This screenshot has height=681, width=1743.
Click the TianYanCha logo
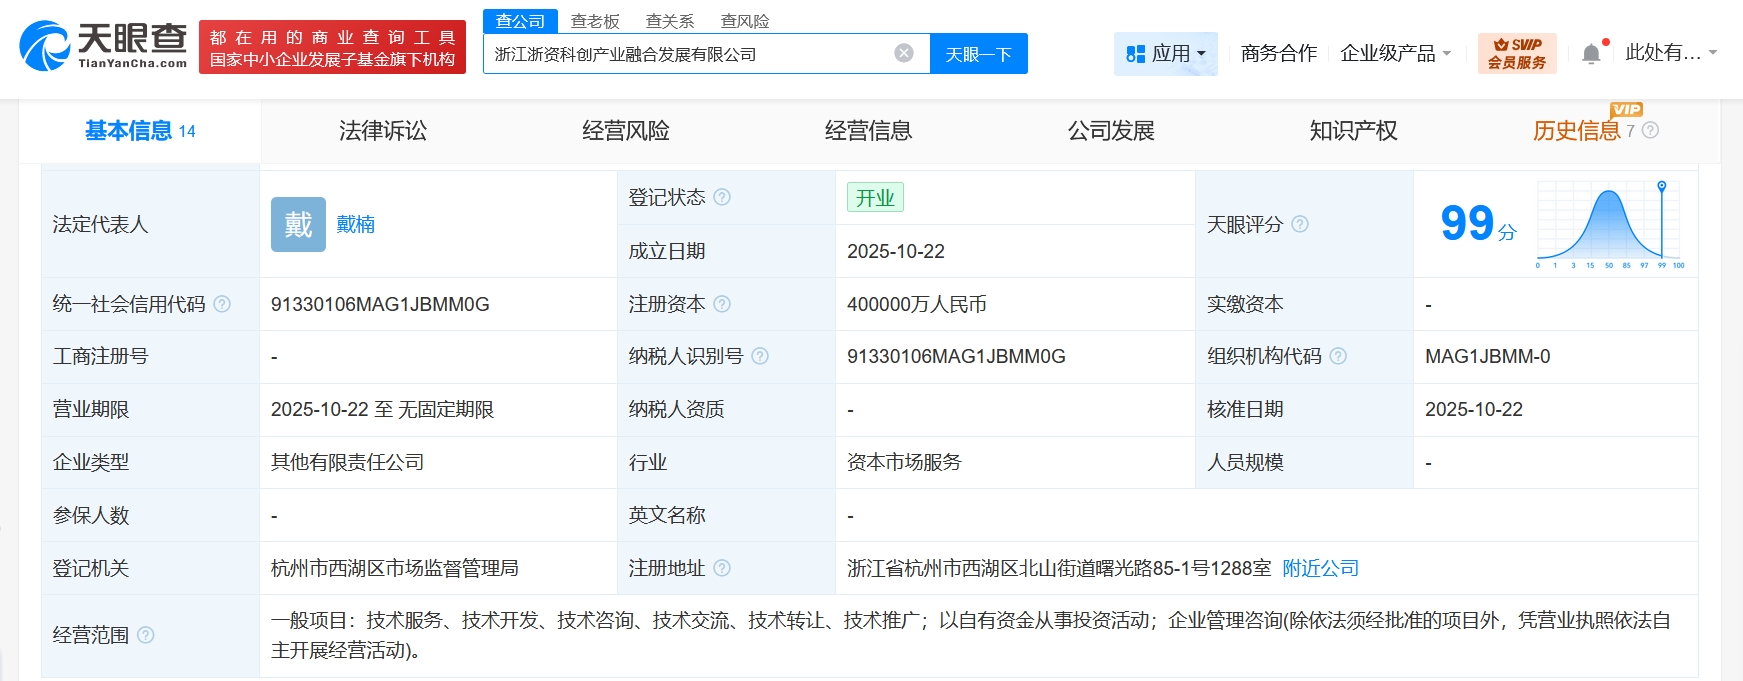tap(103, 46)
